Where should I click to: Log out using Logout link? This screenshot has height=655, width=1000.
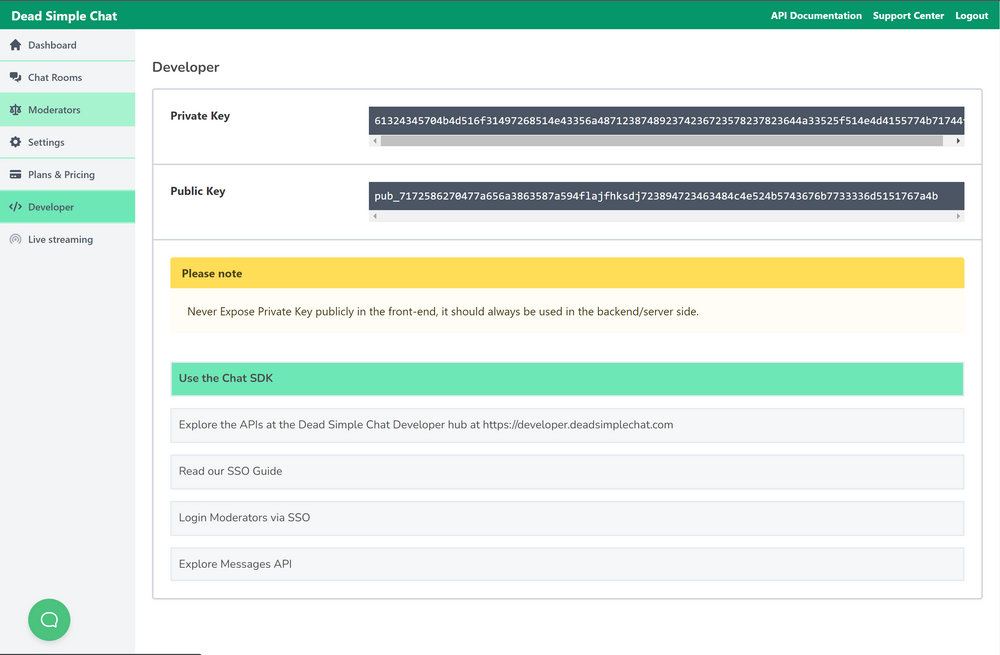(x=971, y=16)
